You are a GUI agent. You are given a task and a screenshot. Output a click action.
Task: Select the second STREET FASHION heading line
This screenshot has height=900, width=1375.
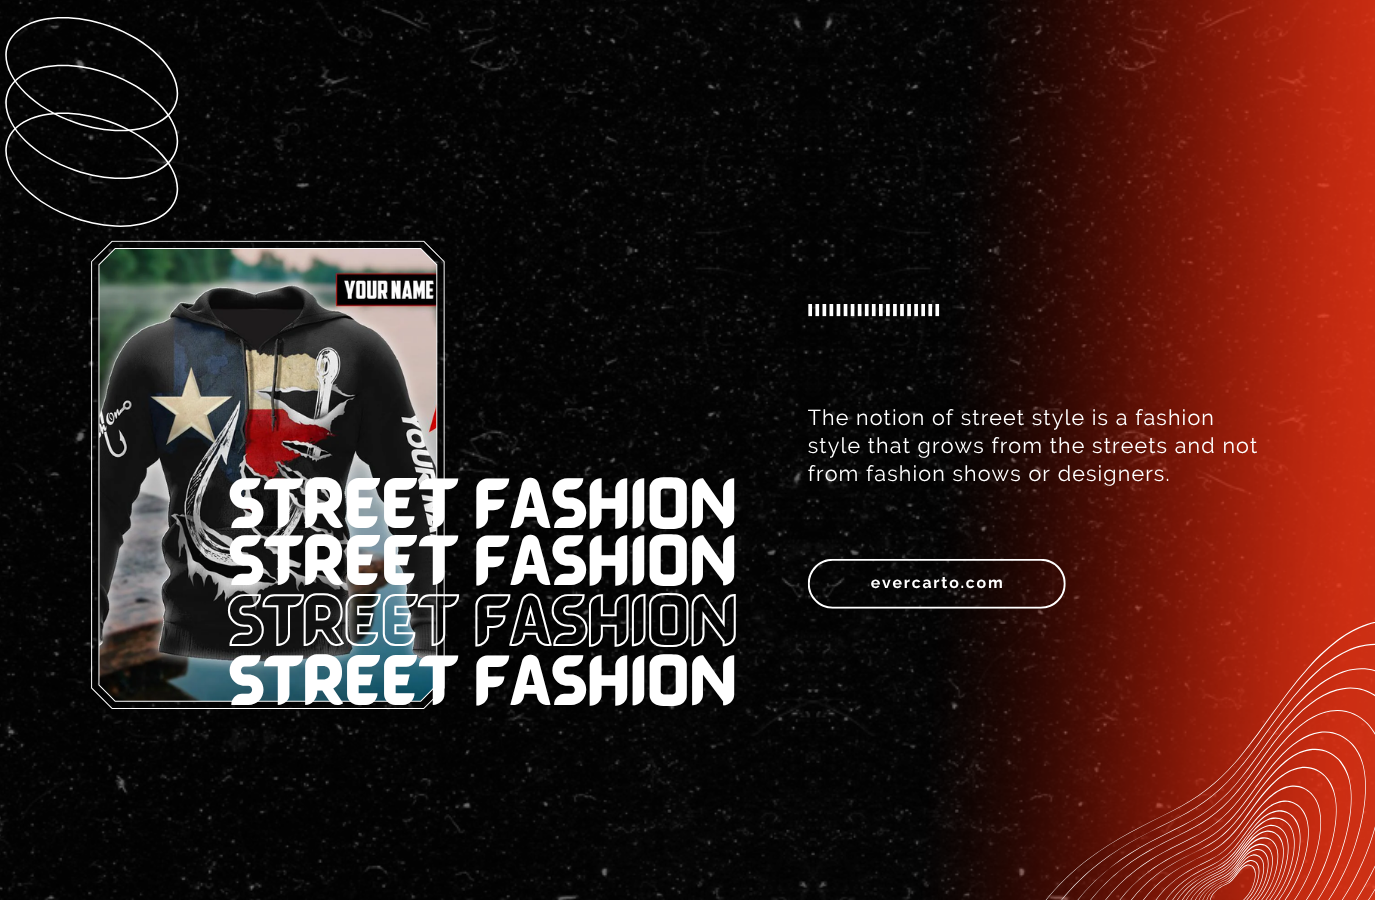coord(482,560)
